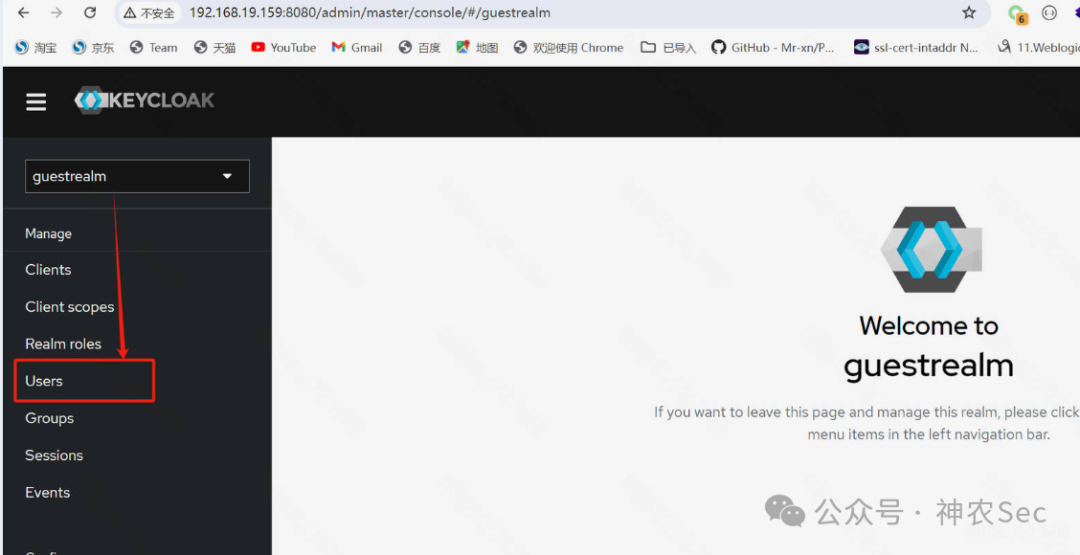
Task: Open Groups in the sidebar
Action: [50, 418]
